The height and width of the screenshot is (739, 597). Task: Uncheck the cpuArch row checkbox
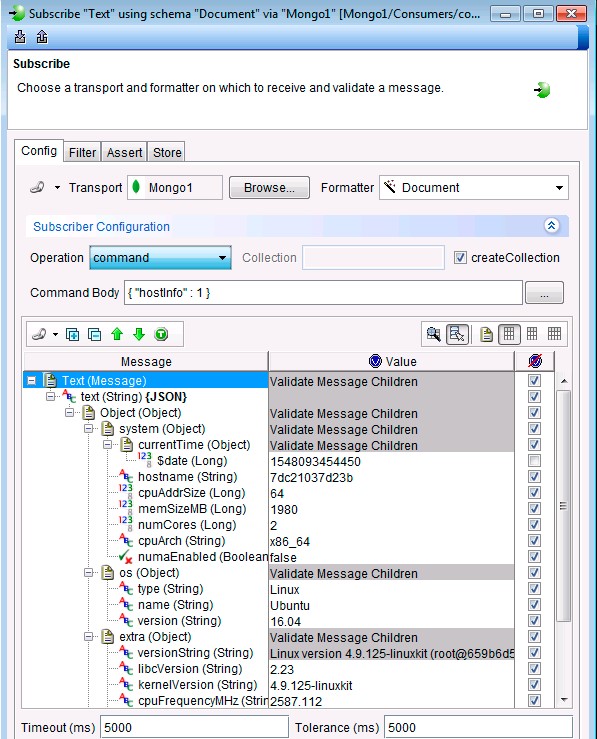(x=534, y=541)
